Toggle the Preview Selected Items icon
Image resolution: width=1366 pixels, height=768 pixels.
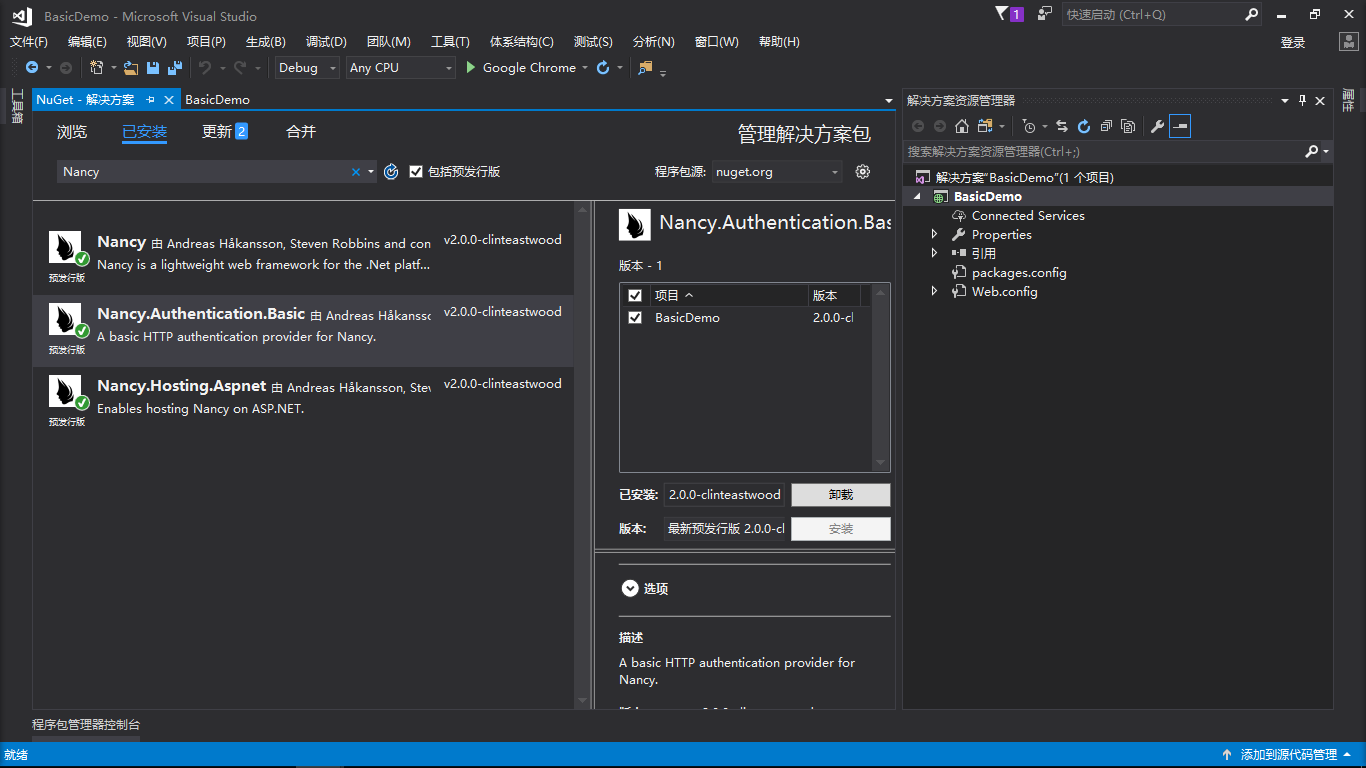click(1180, 126)
